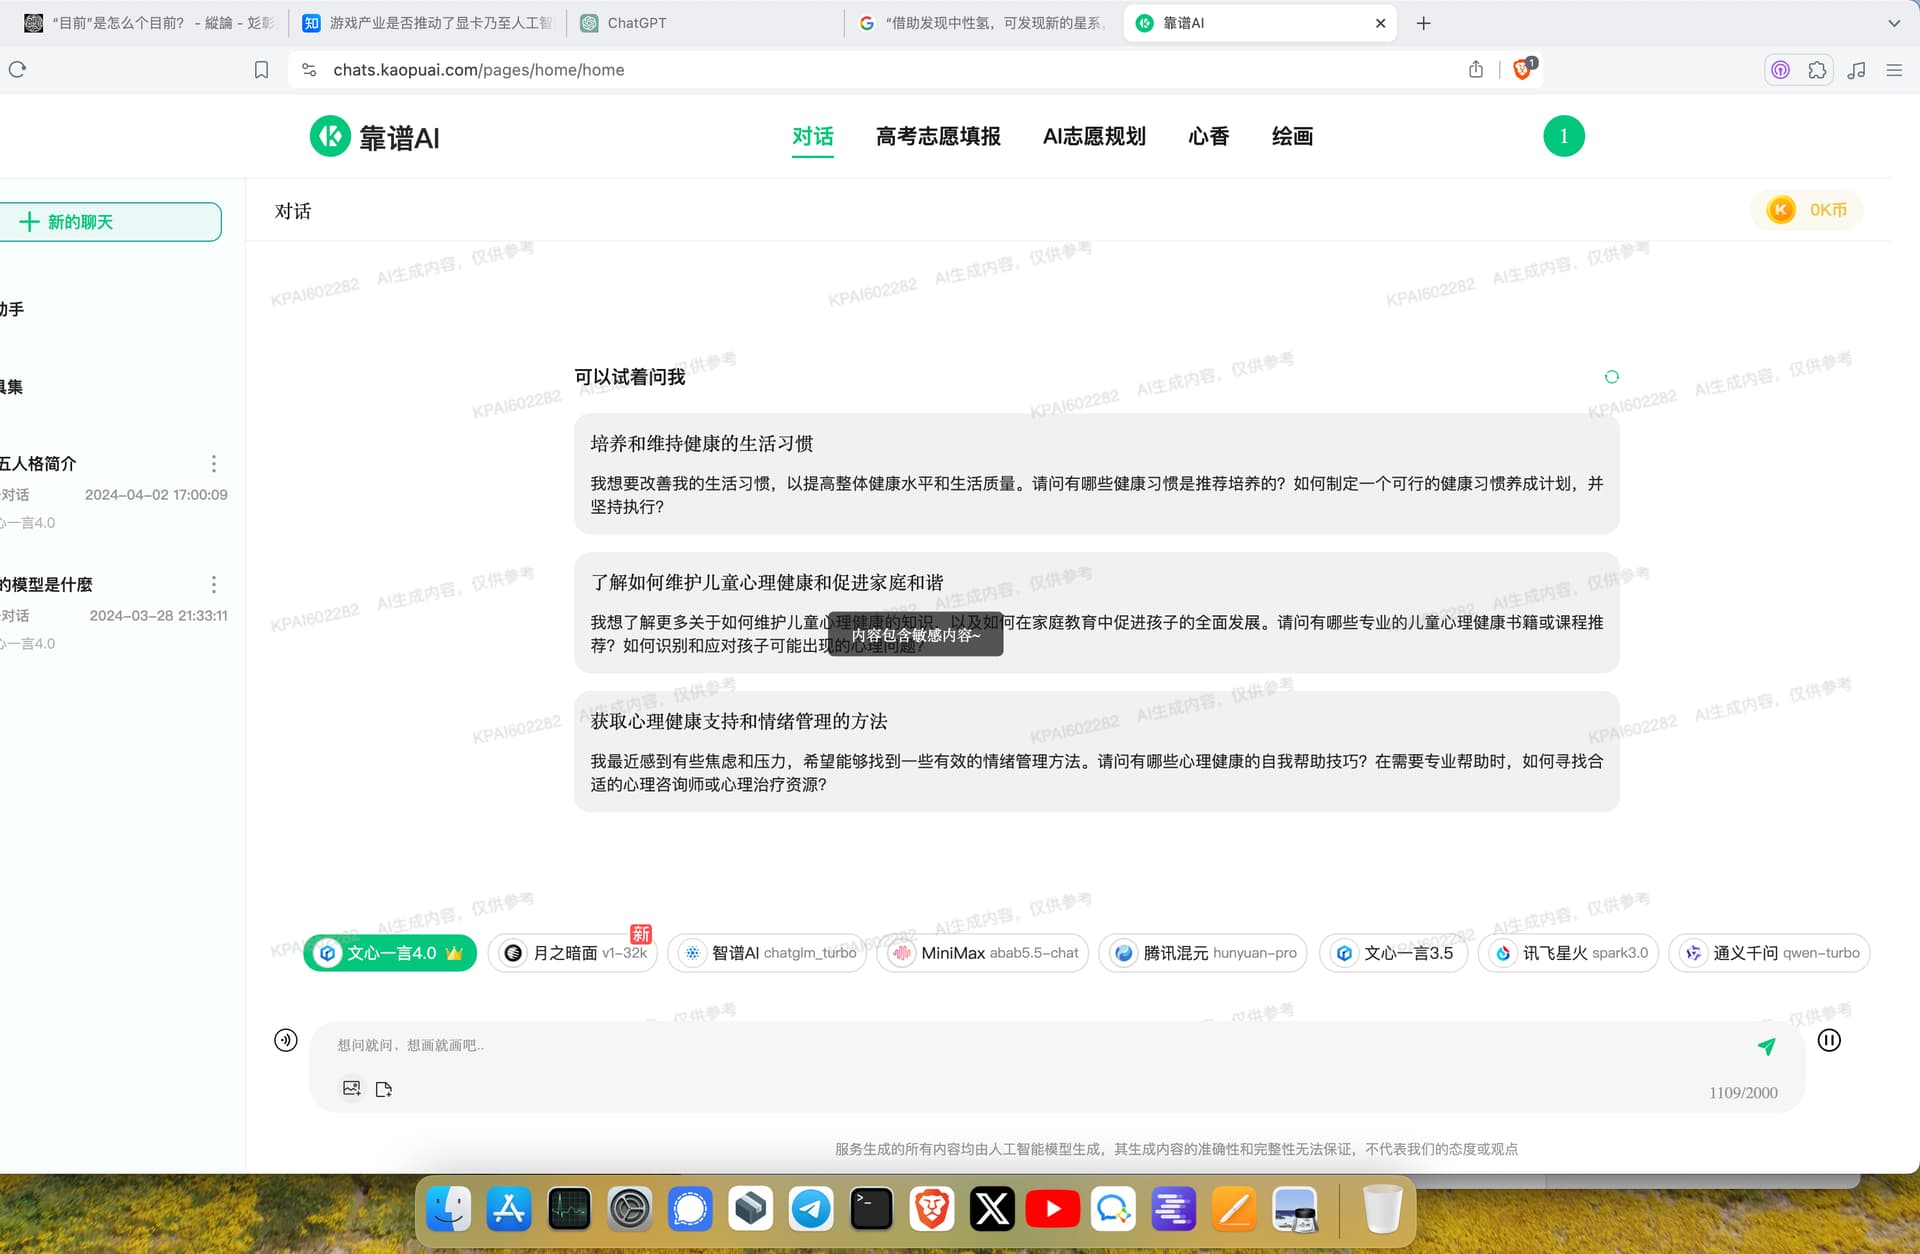This screenshot has width=1920, height=1254.
Task: Open the Brave Shields icon in address bar
Action: click(1523, 69)
